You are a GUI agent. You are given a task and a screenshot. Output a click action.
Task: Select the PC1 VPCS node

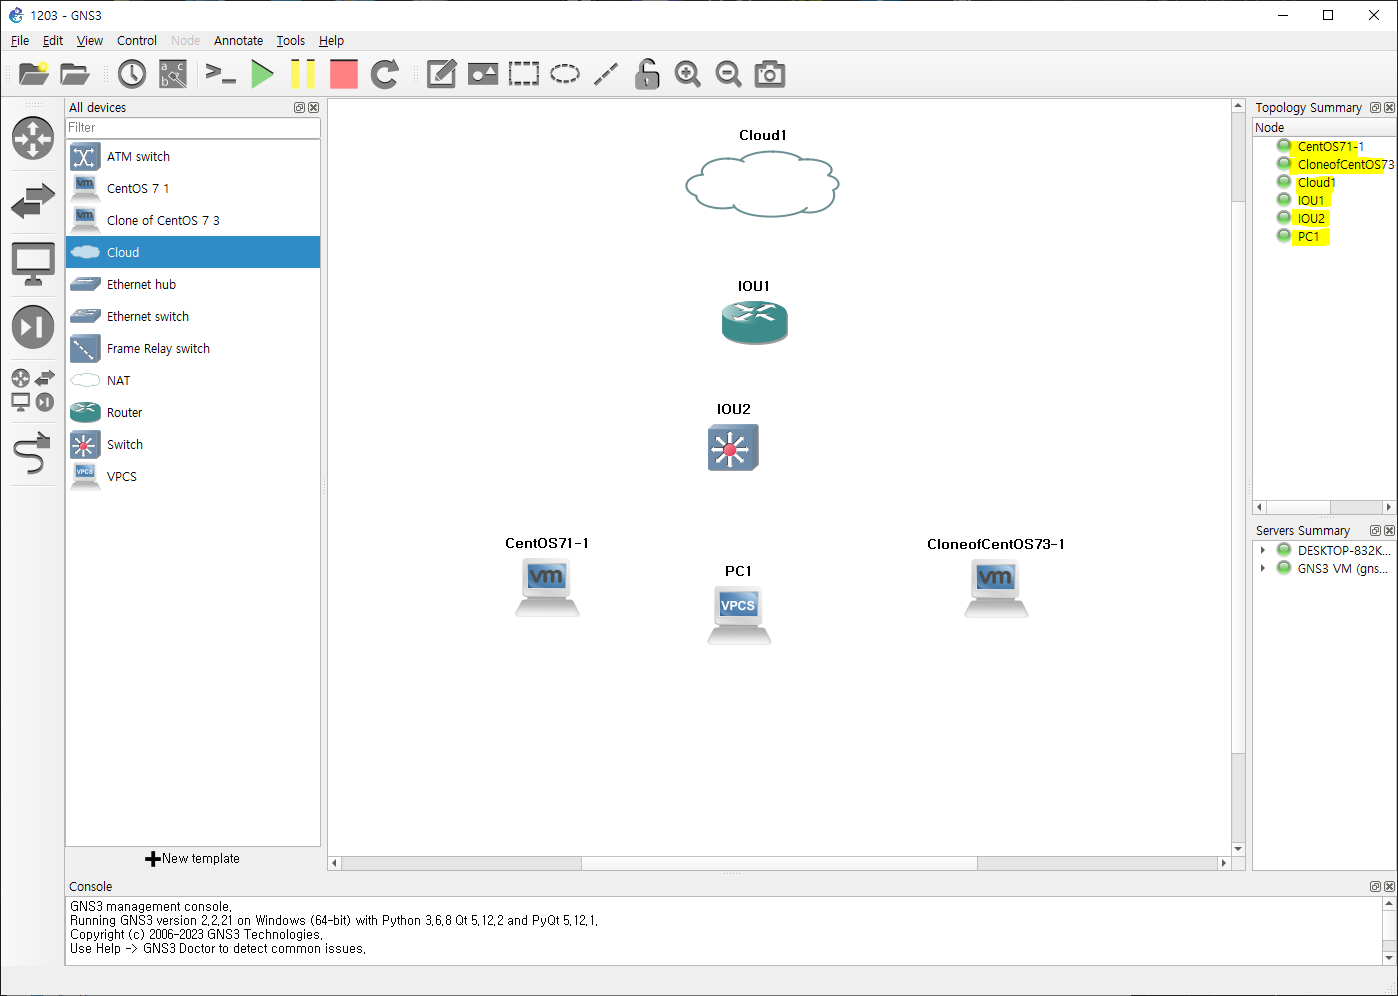click(739, 615)
